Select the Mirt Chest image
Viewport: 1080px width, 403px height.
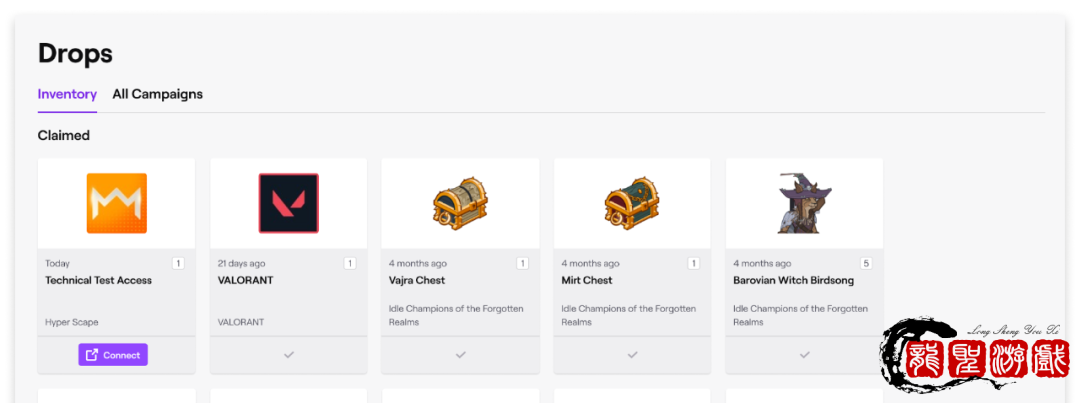pyautogui.click(x=632, y=204)
